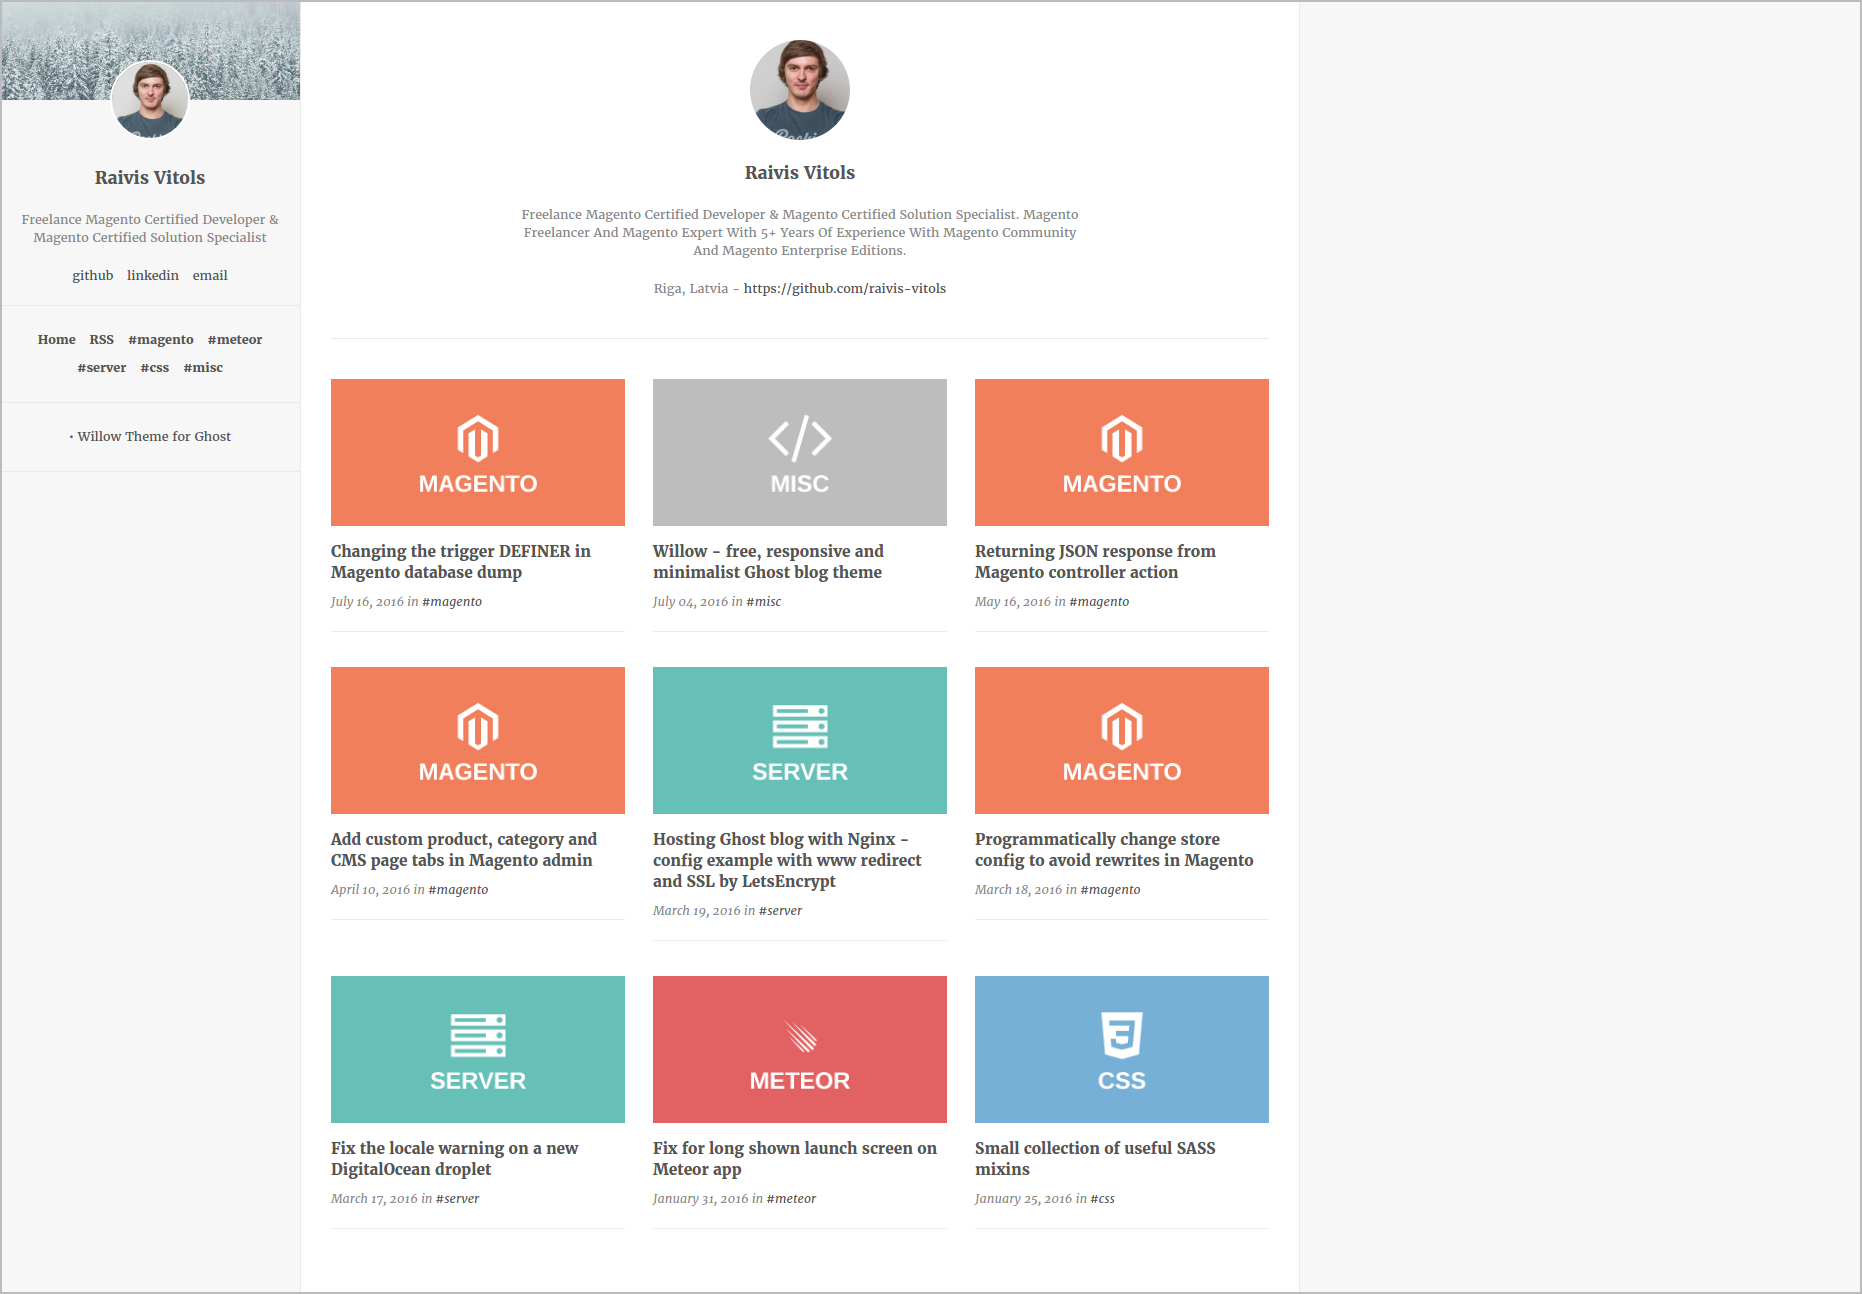The width and height of the screenshot is (1862, 1294).
Task: Click #magento tag under March 18 post
Action: (1110, 889)
